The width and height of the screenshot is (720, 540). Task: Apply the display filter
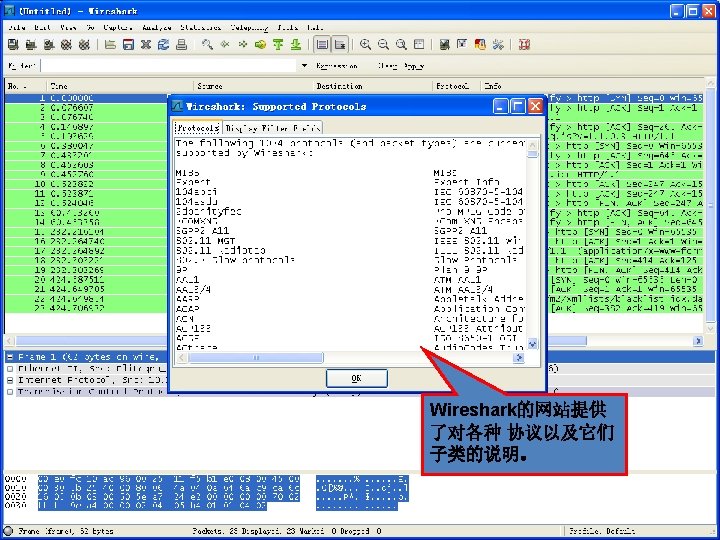point(414,66)
